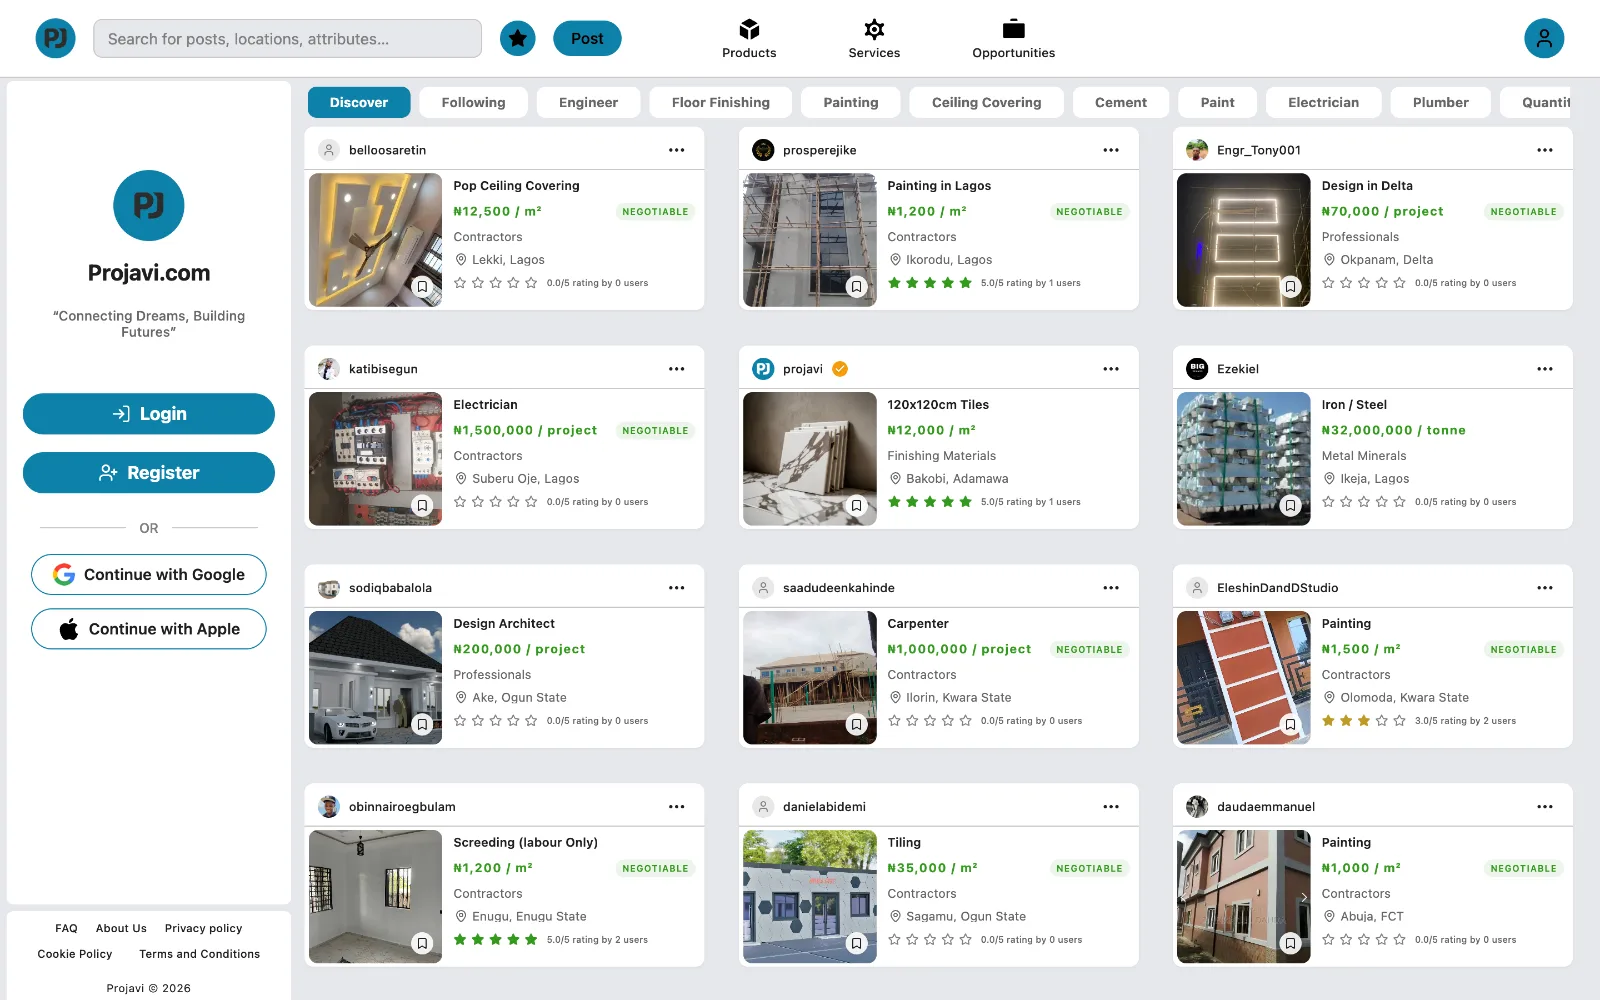Screen dimensions: 1600x1000
Task: Bookmark the Design in Delta post
Action: [1290, 287]
